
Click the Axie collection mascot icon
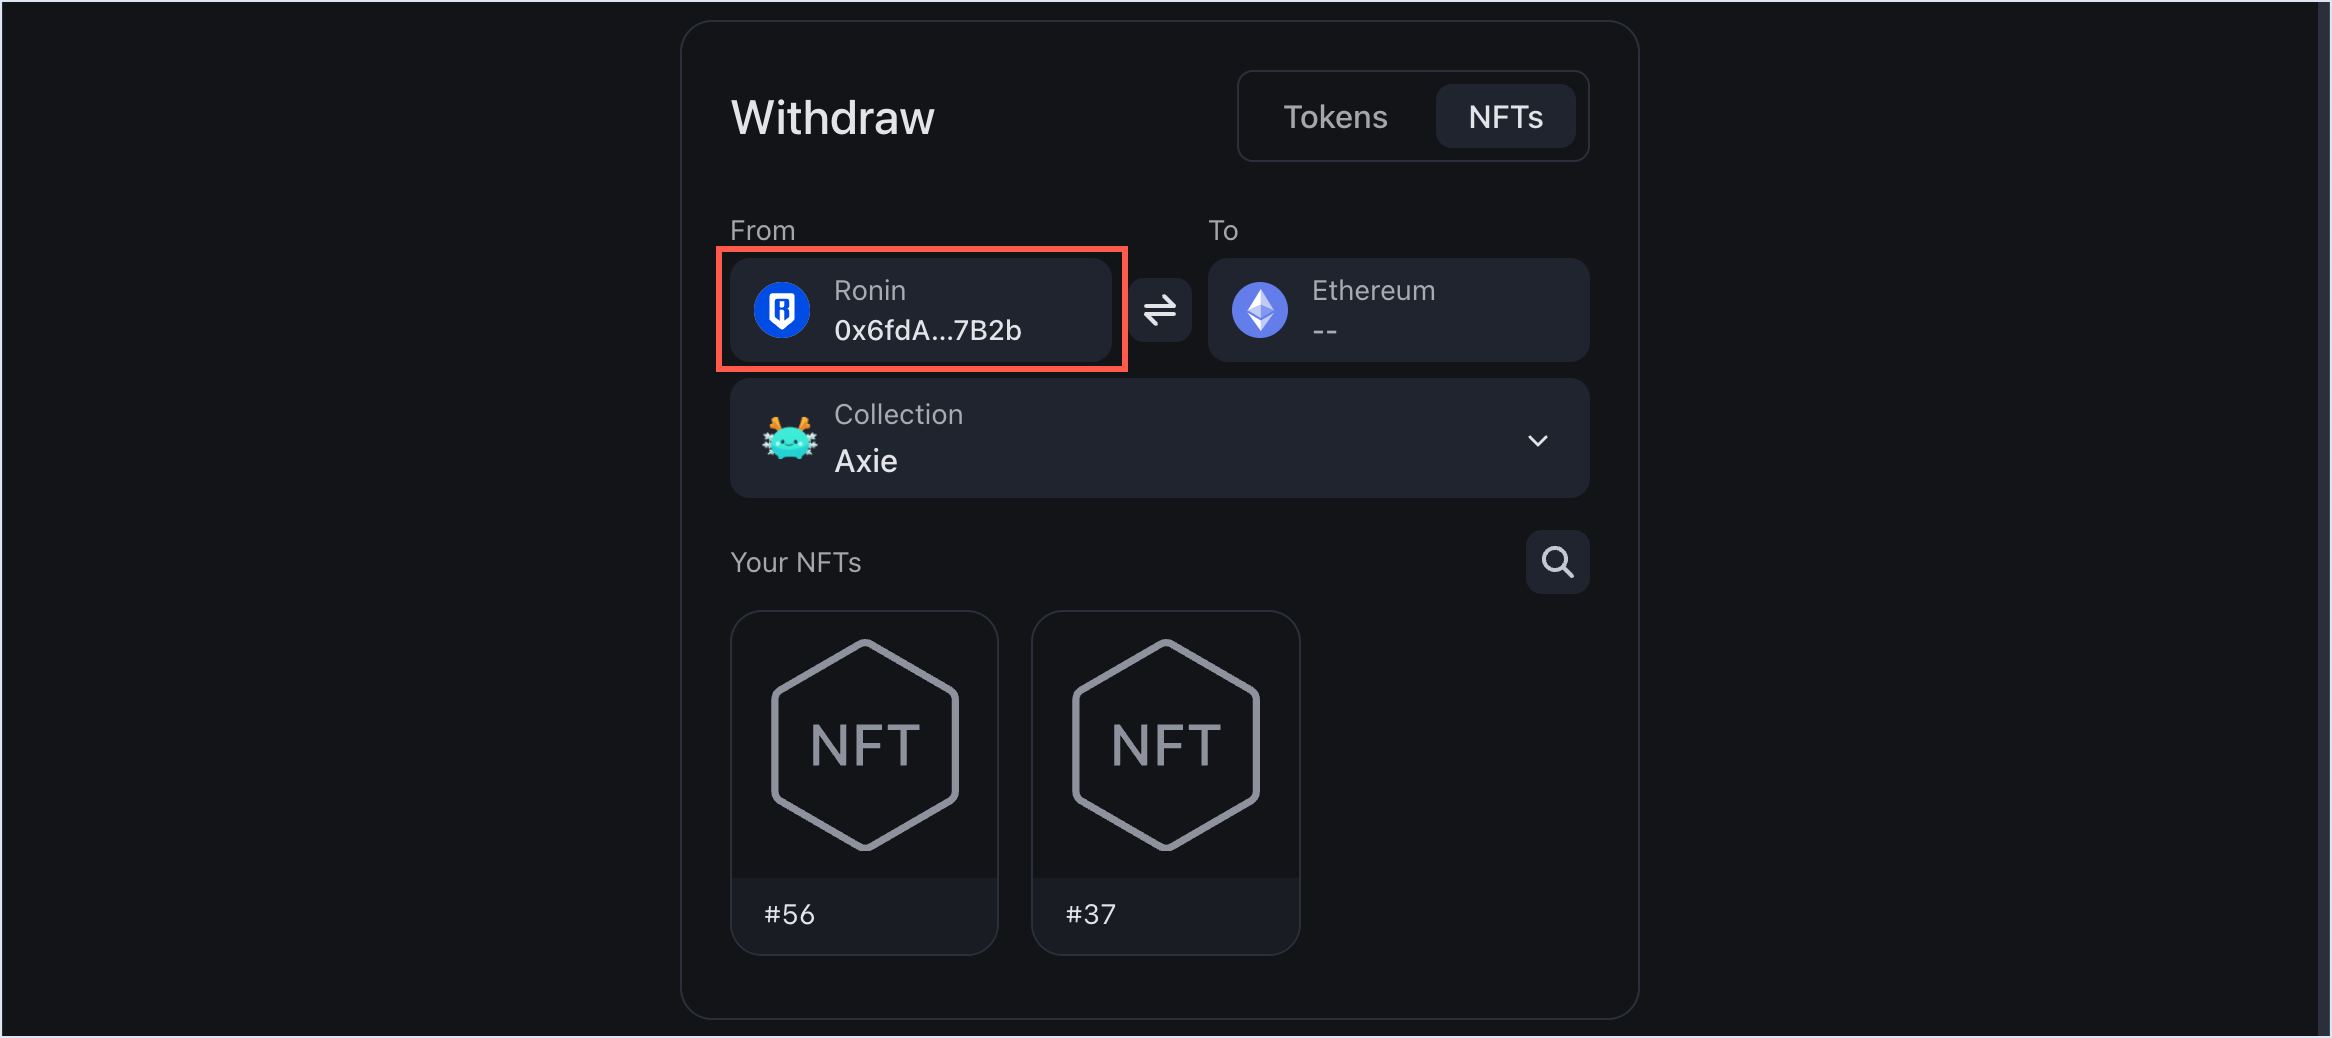788,439
